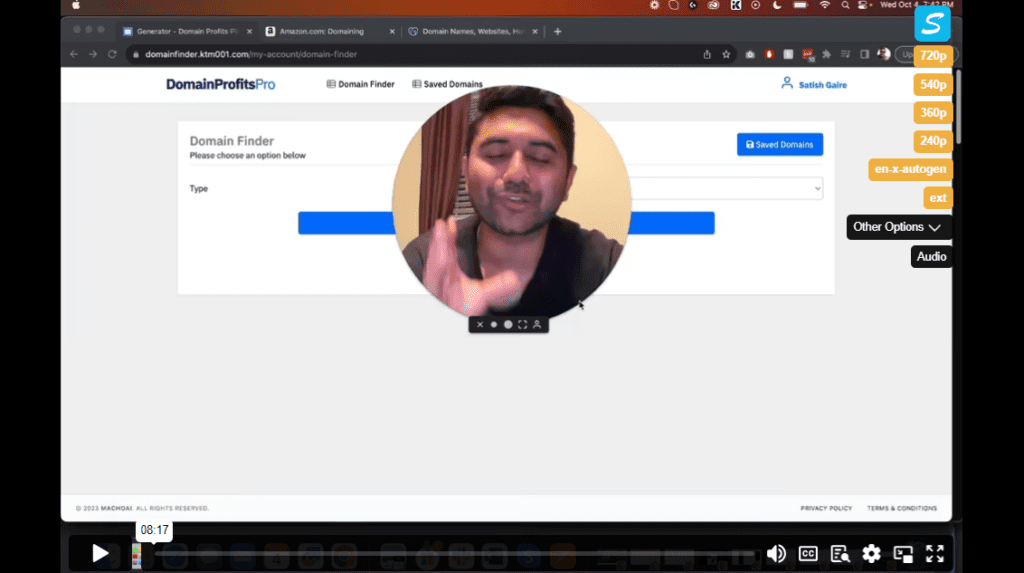Open the extensions puzzle icon

click(826, 54)
